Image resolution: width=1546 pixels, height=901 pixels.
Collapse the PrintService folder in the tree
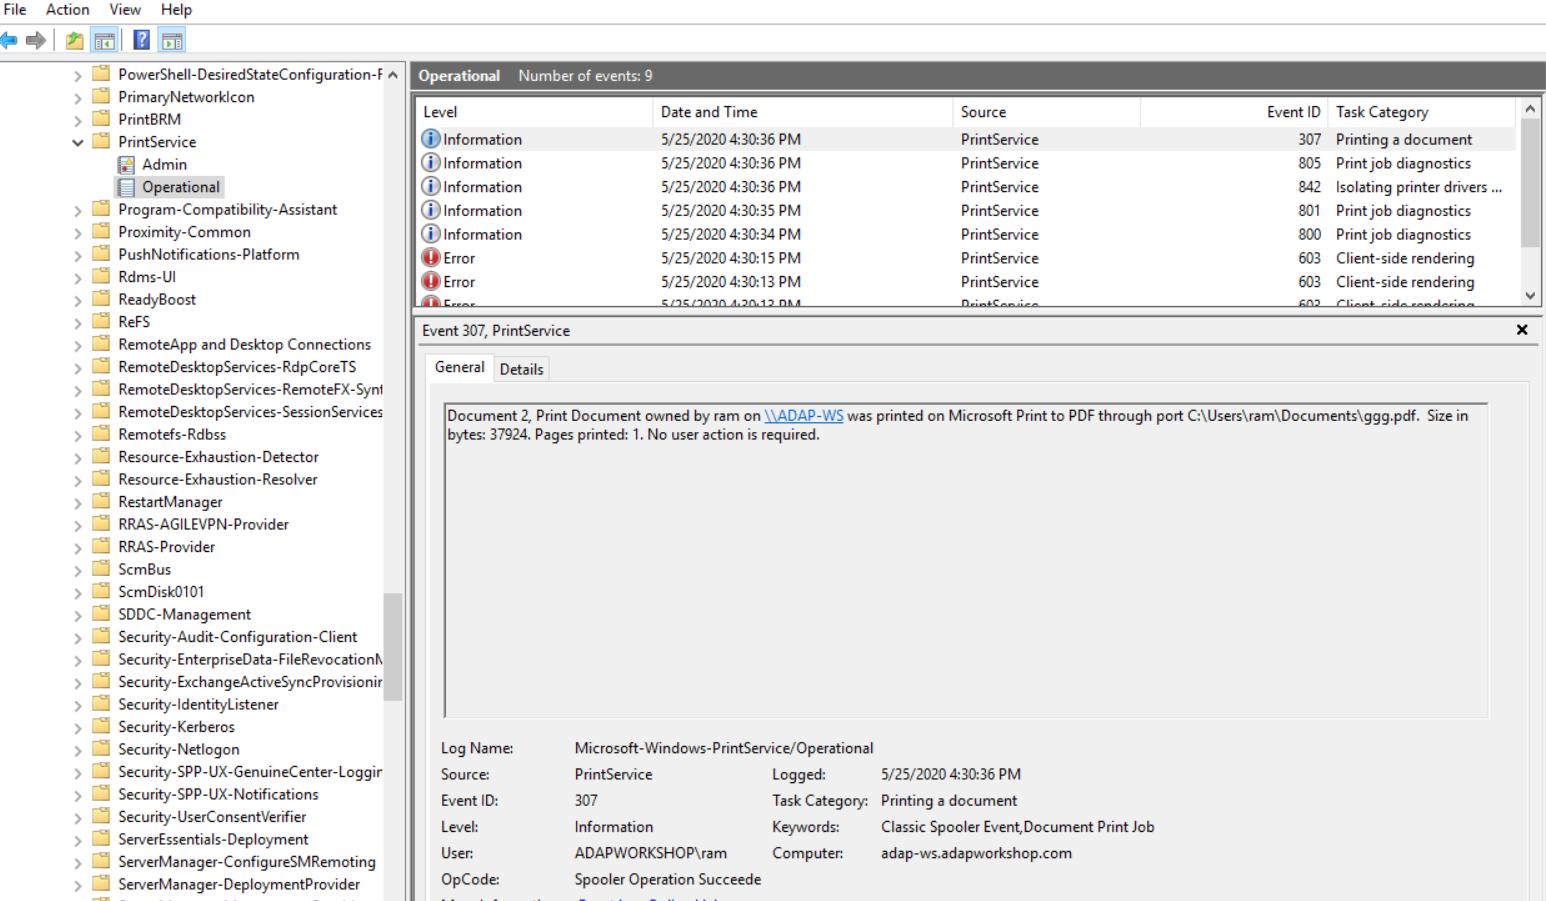tap(77, 141)
